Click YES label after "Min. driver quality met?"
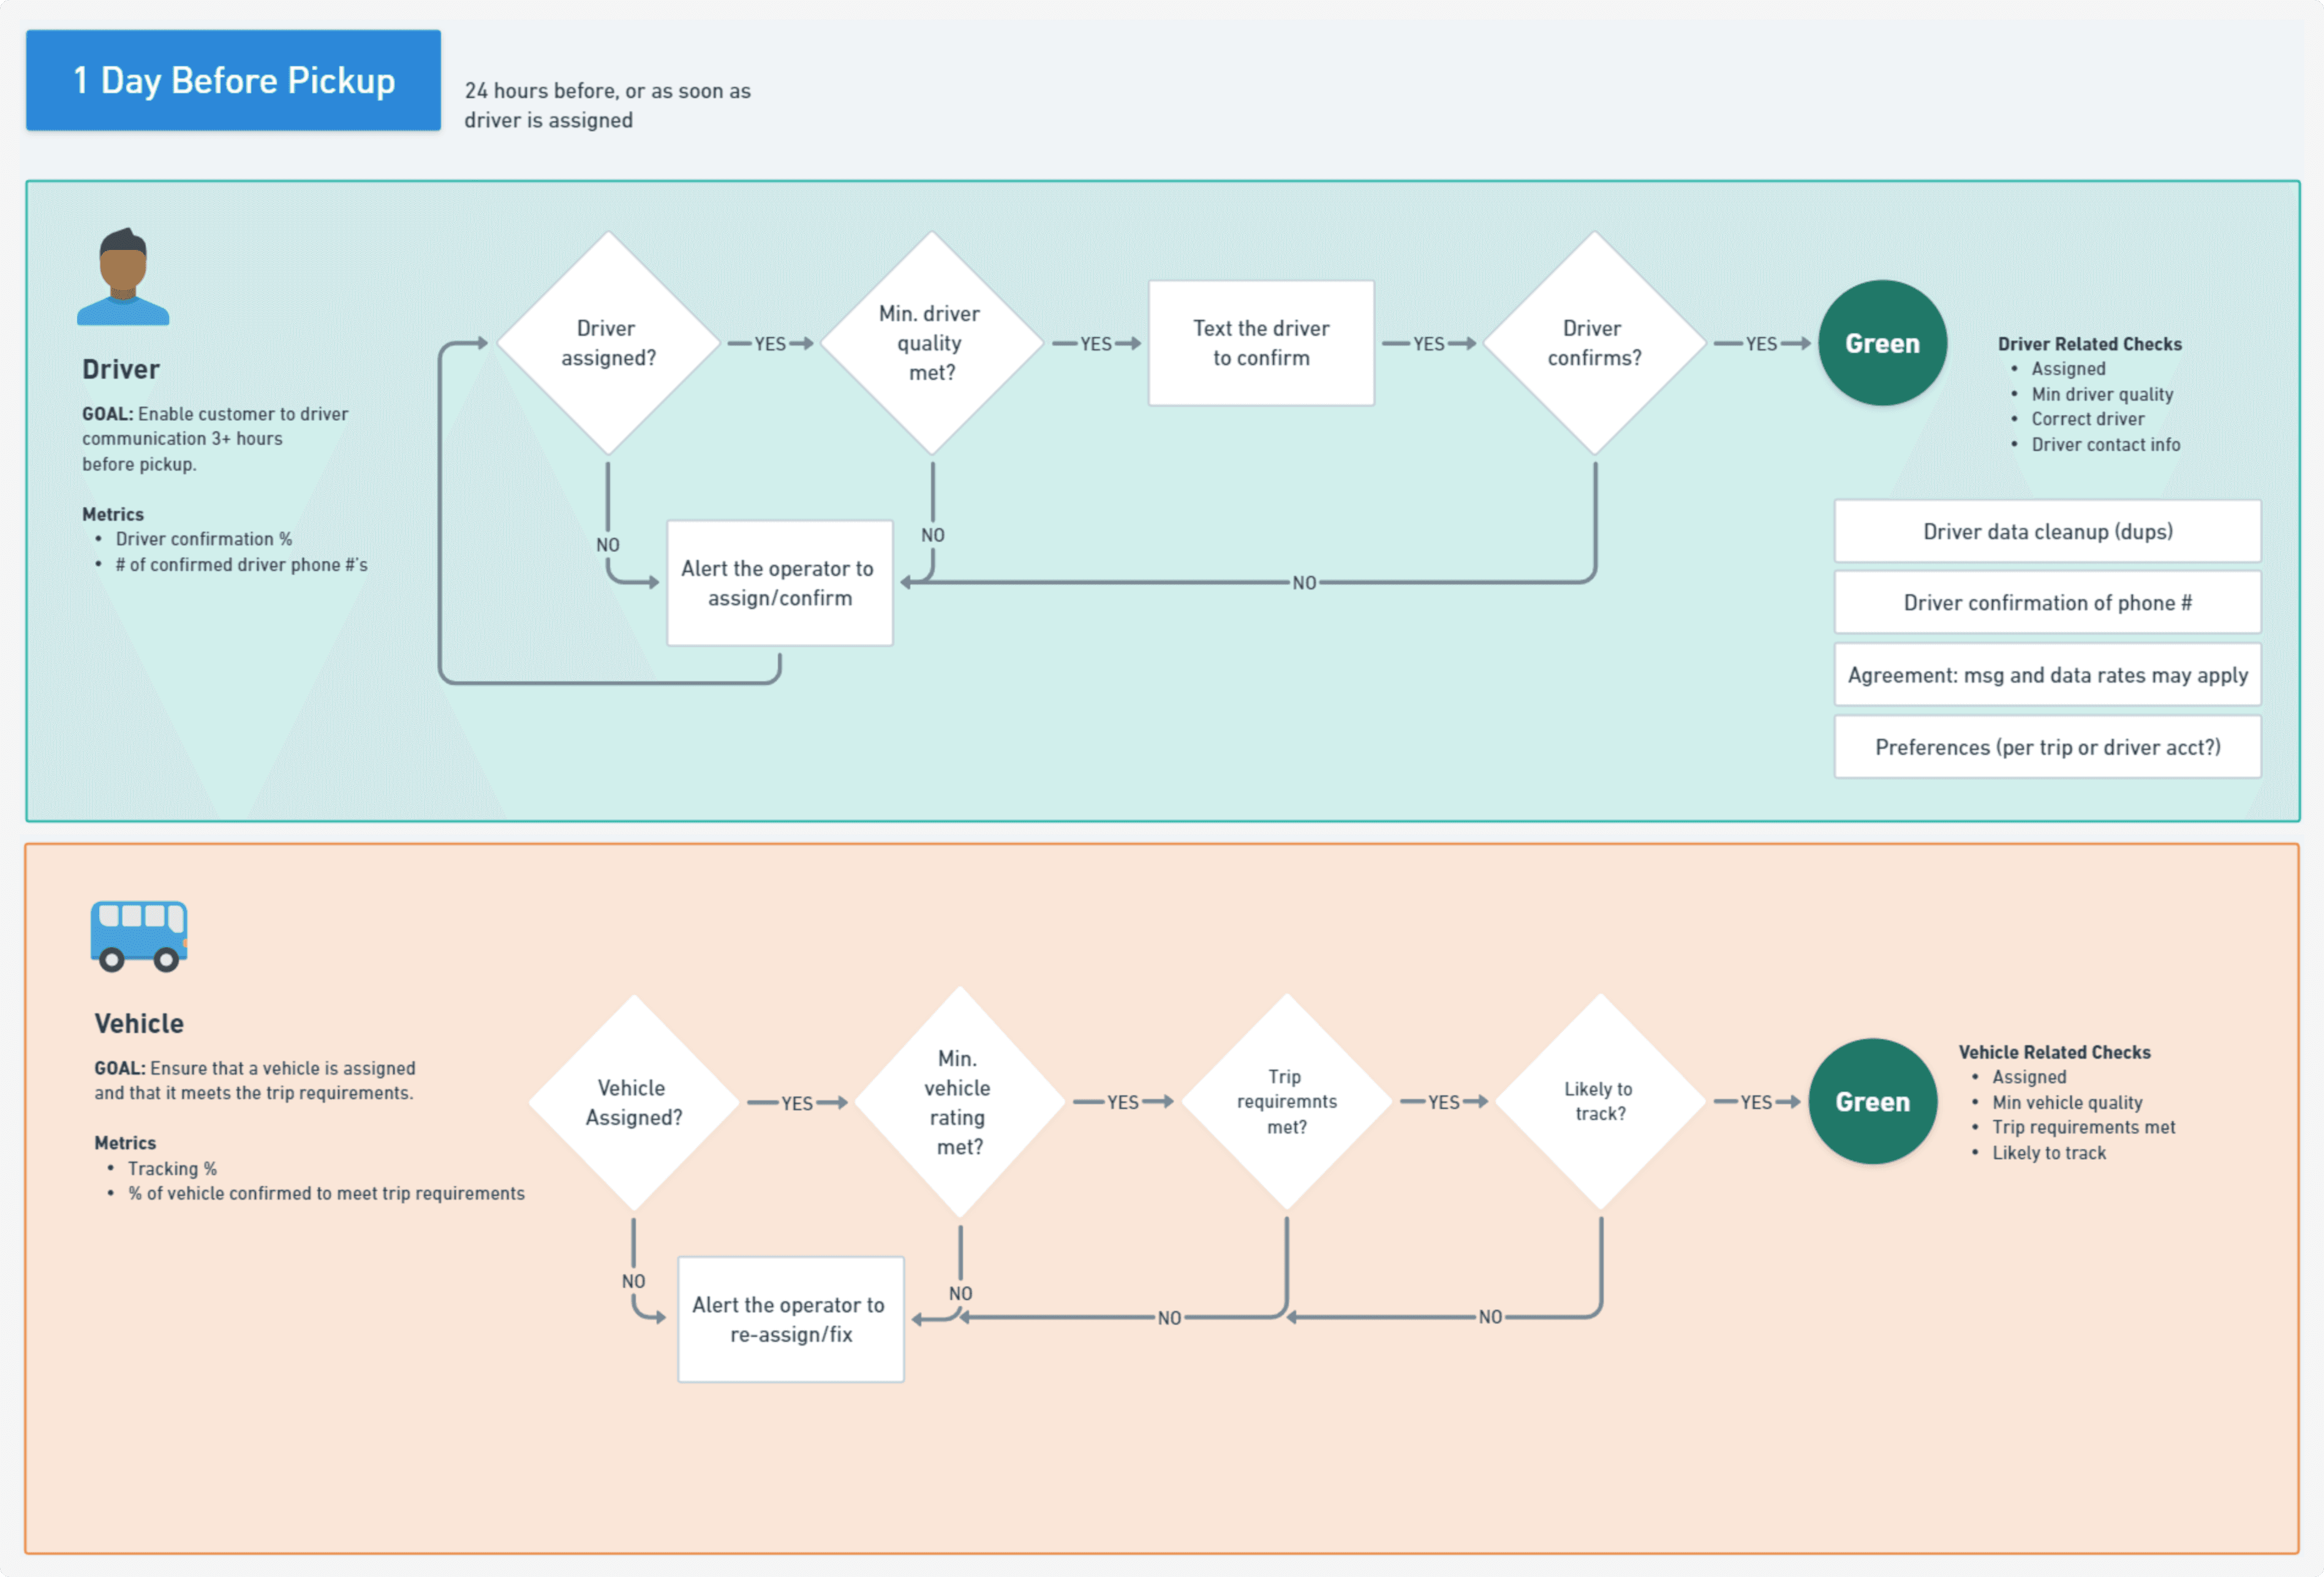 tap(1096, 344)
